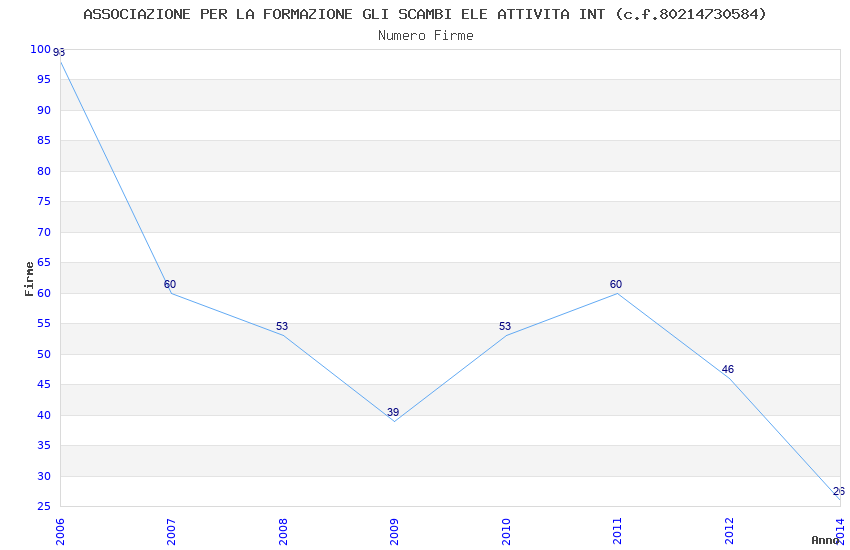Viewport: 850px width, 550px height.
Task: Click the y-axis value 40
Action: (x=44, y=416)
